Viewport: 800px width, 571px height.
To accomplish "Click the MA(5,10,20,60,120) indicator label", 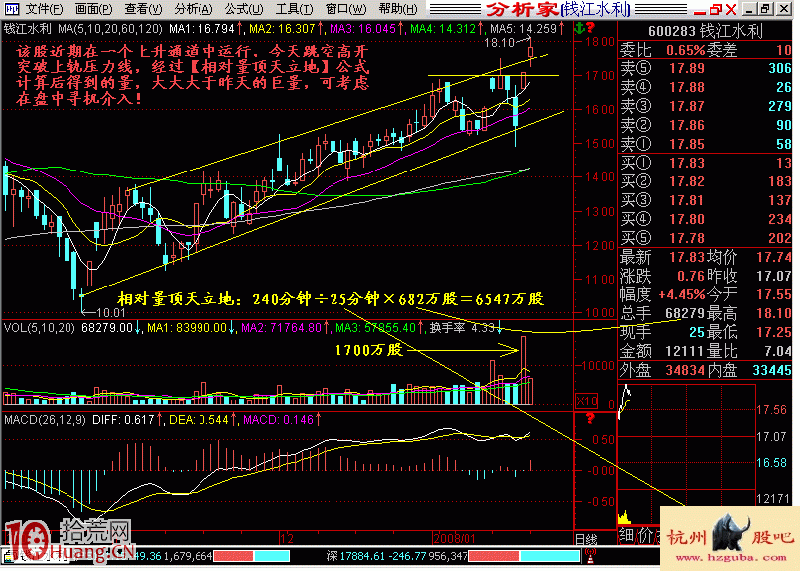I will coord(110,29).
